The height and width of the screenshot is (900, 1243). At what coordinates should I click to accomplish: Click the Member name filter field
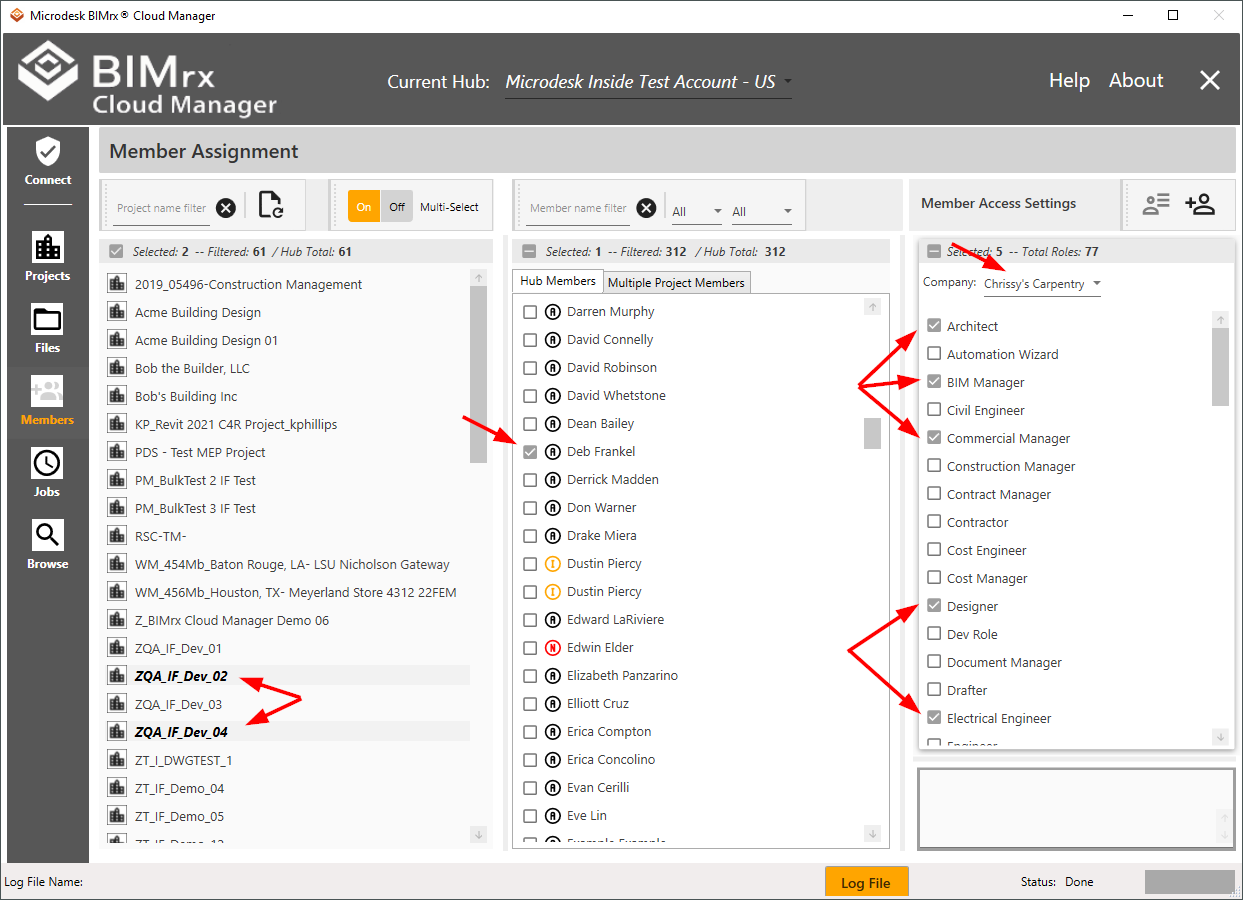(579, 208)
